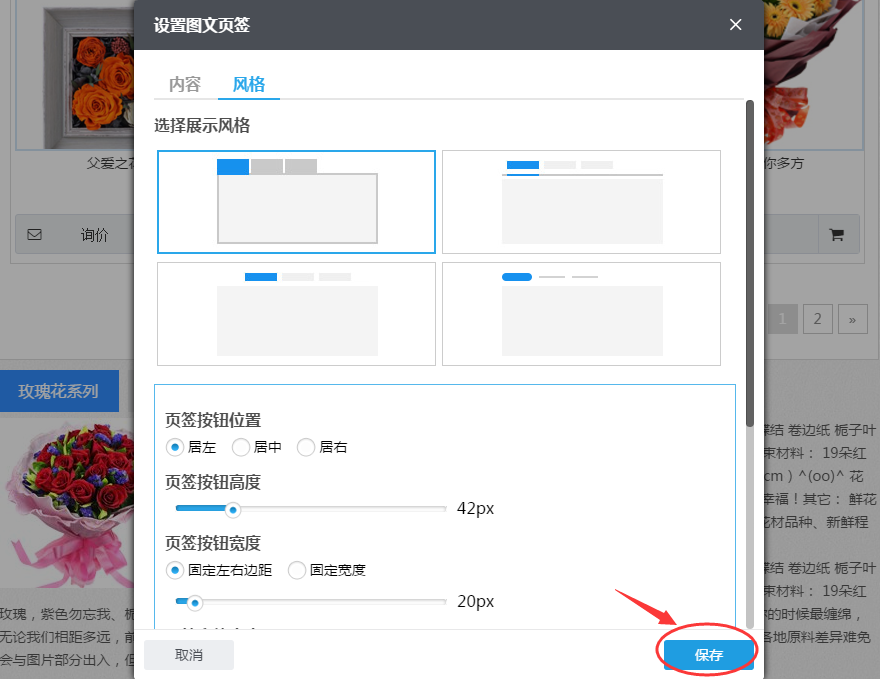Switch to the 内容 tab
880x679 pixels.
(x=184, y=85)
